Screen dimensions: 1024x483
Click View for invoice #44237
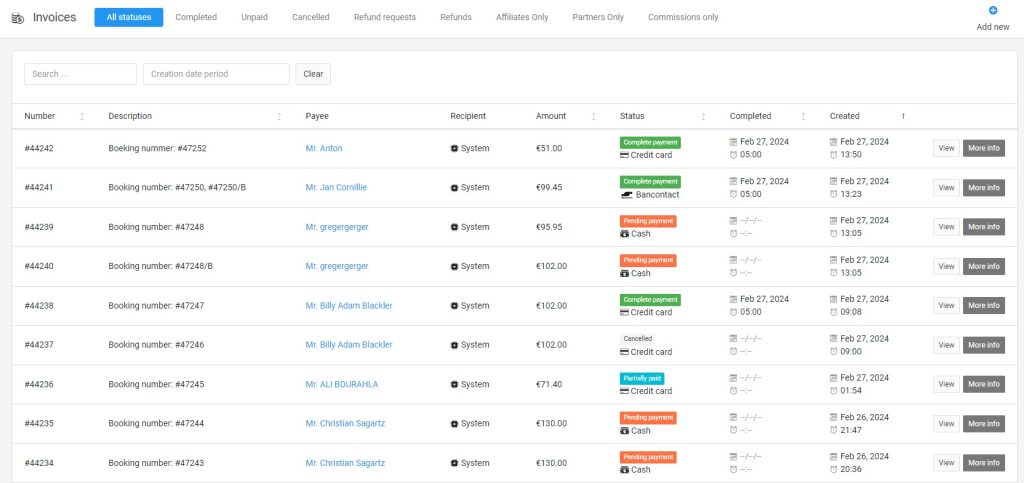coord(946,345)
